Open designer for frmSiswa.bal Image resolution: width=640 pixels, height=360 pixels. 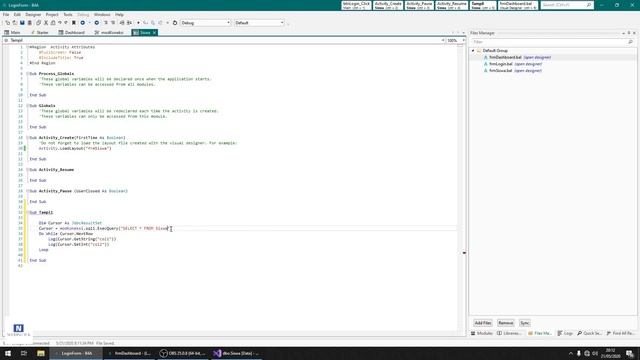(528, 71)
